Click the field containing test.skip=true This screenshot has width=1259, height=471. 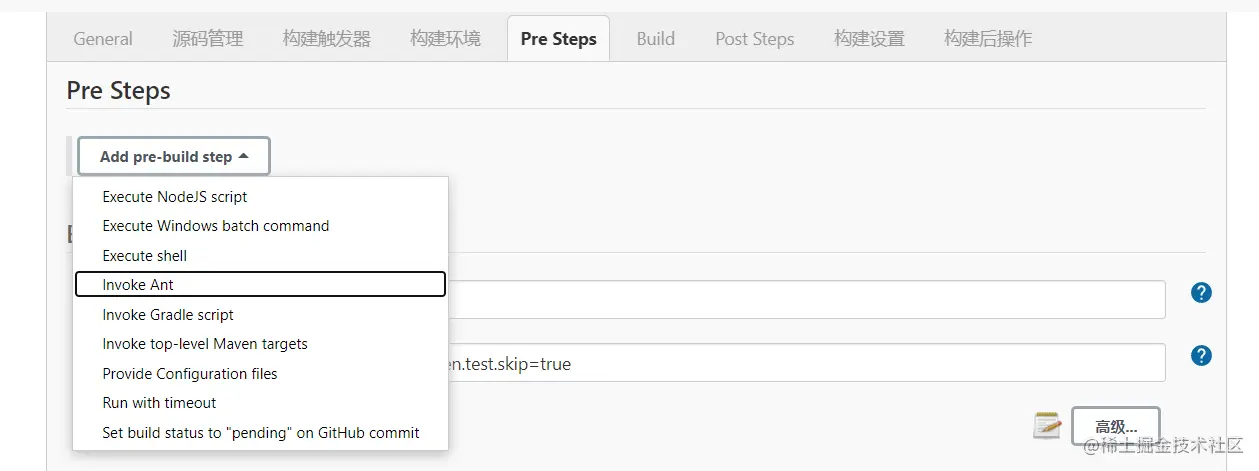(x=800, y=364)
